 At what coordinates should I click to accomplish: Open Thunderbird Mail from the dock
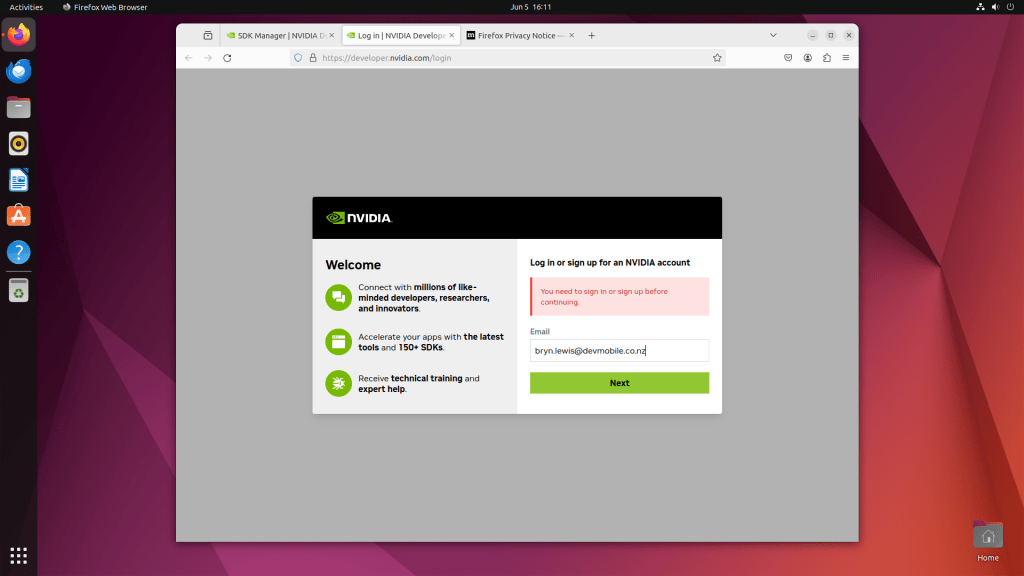click(x=18, y=71)
